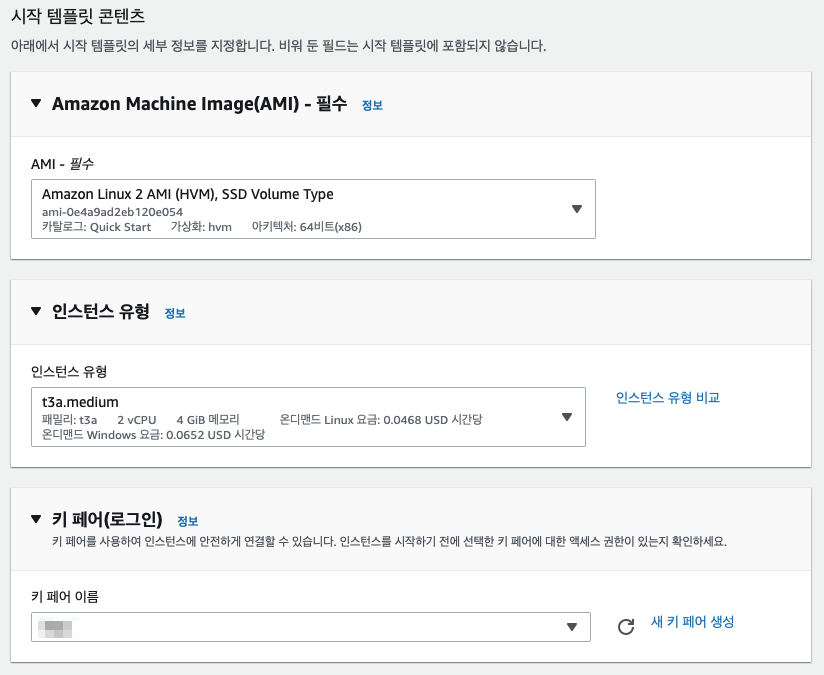Click 정보 link next to AMI heading

(372, 105)
